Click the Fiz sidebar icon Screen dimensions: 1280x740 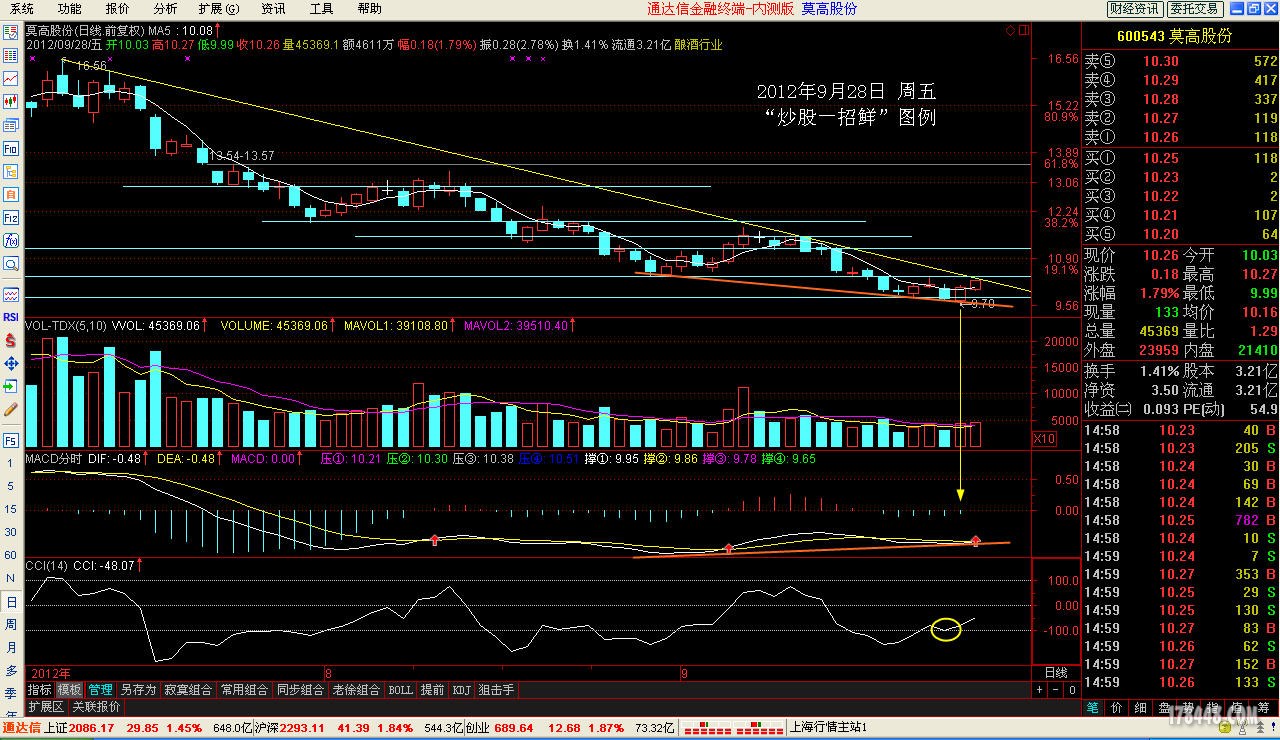point(11,217)
